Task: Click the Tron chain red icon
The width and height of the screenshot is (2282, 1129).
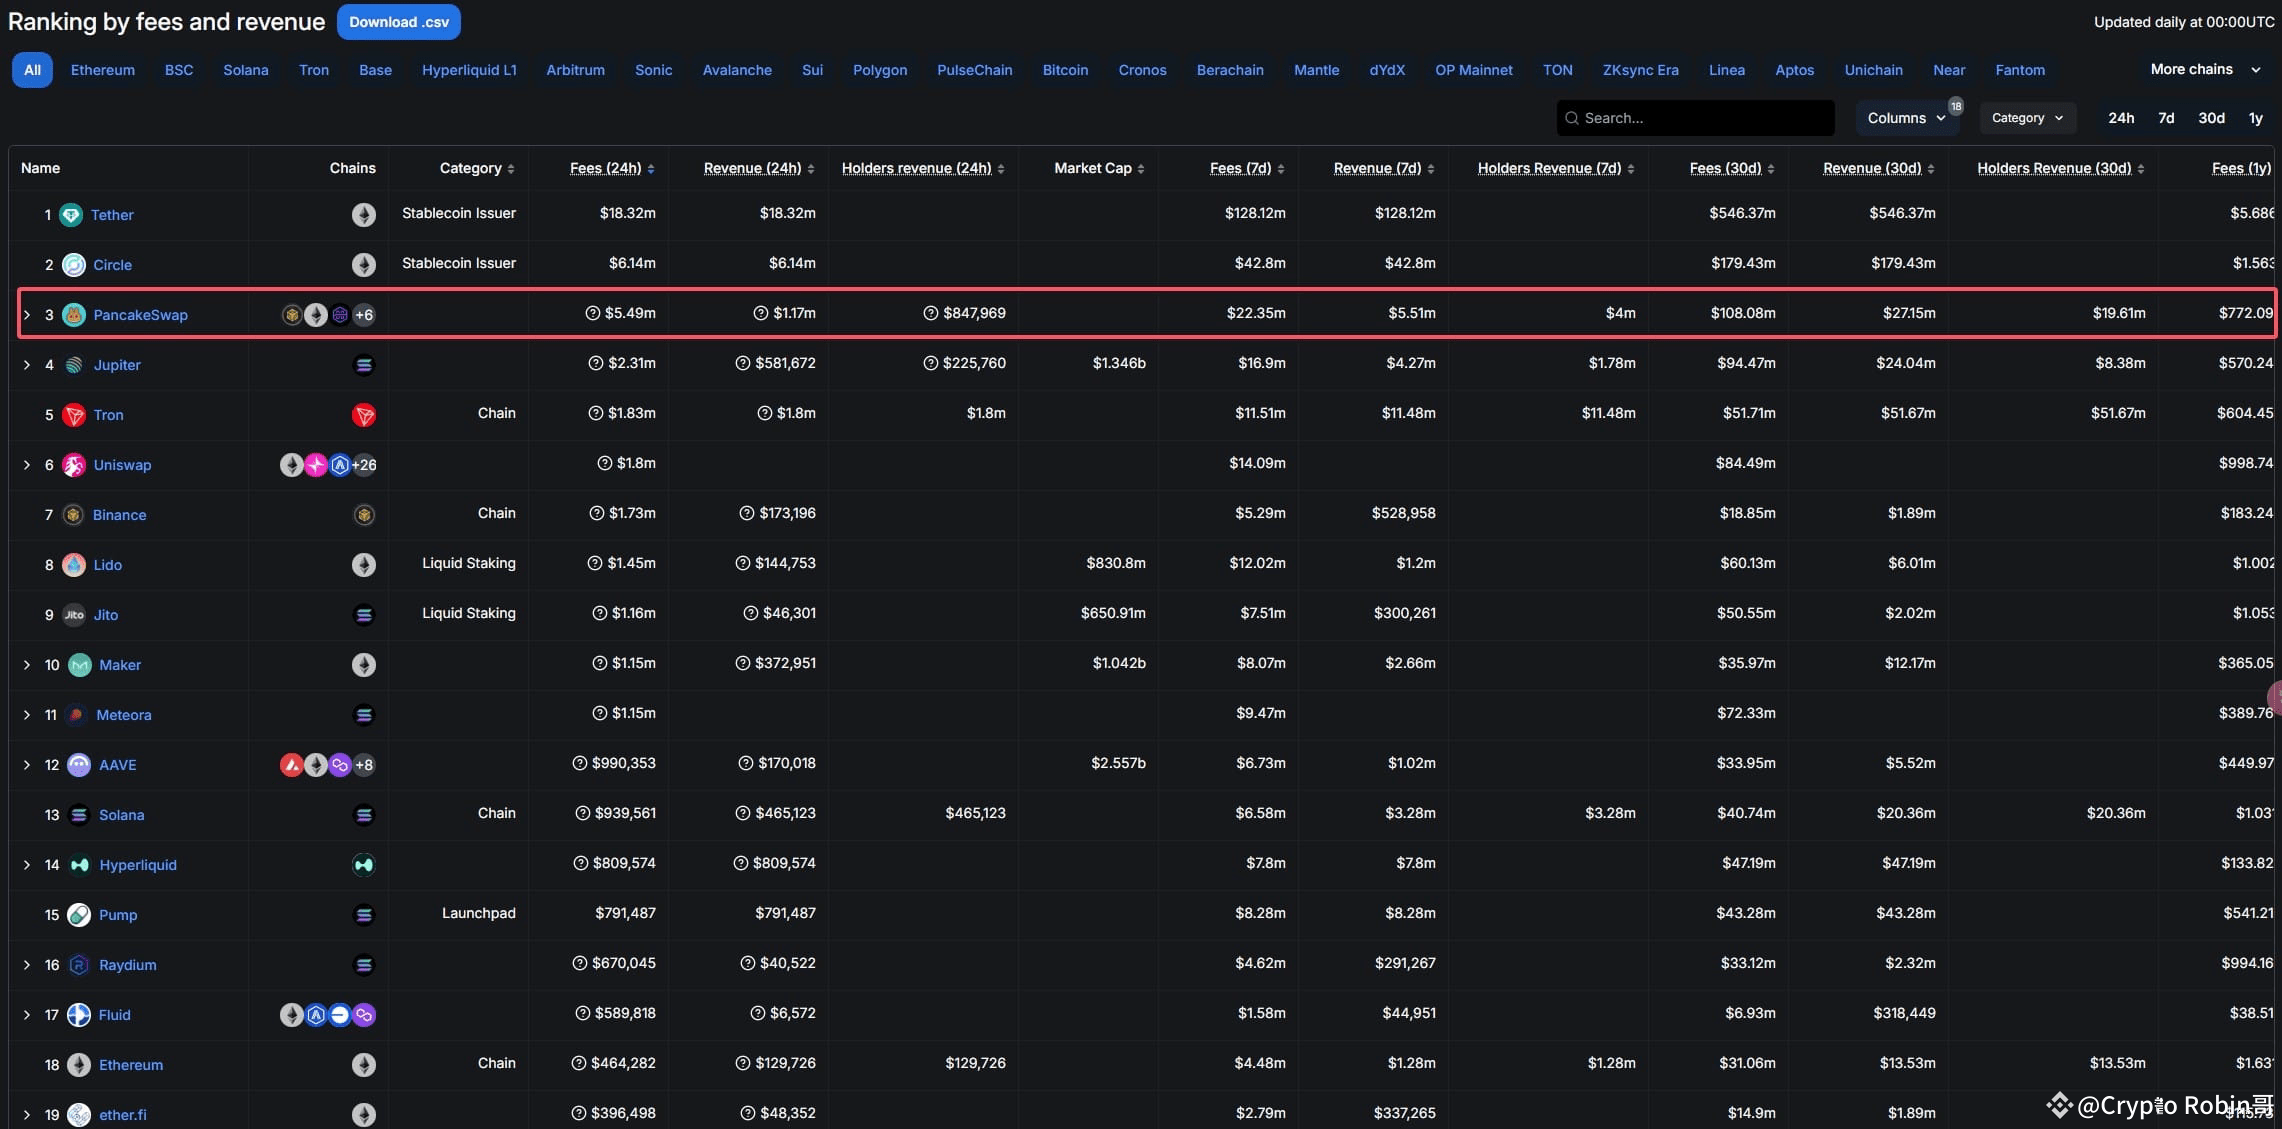Action: 364,415
